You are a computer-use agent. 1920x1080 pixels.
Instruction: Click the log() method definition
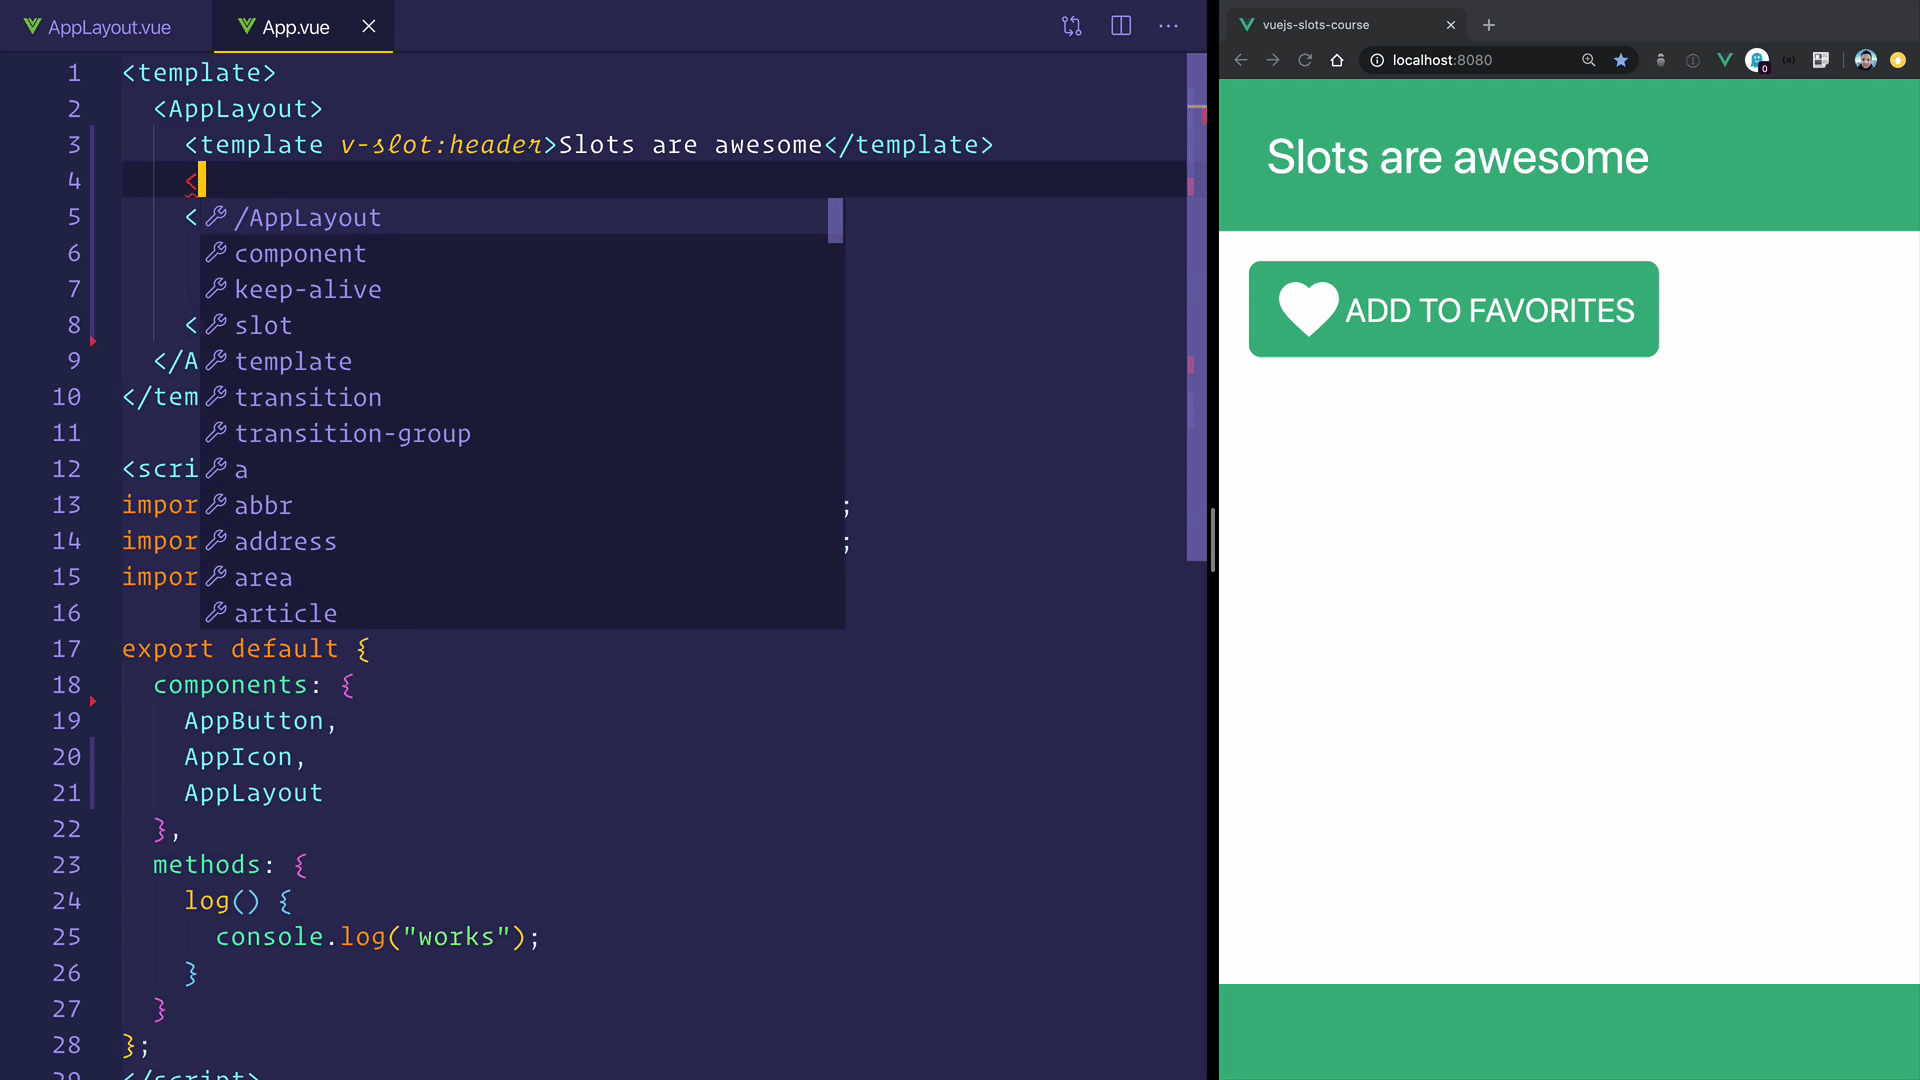[x=238, y=901]
